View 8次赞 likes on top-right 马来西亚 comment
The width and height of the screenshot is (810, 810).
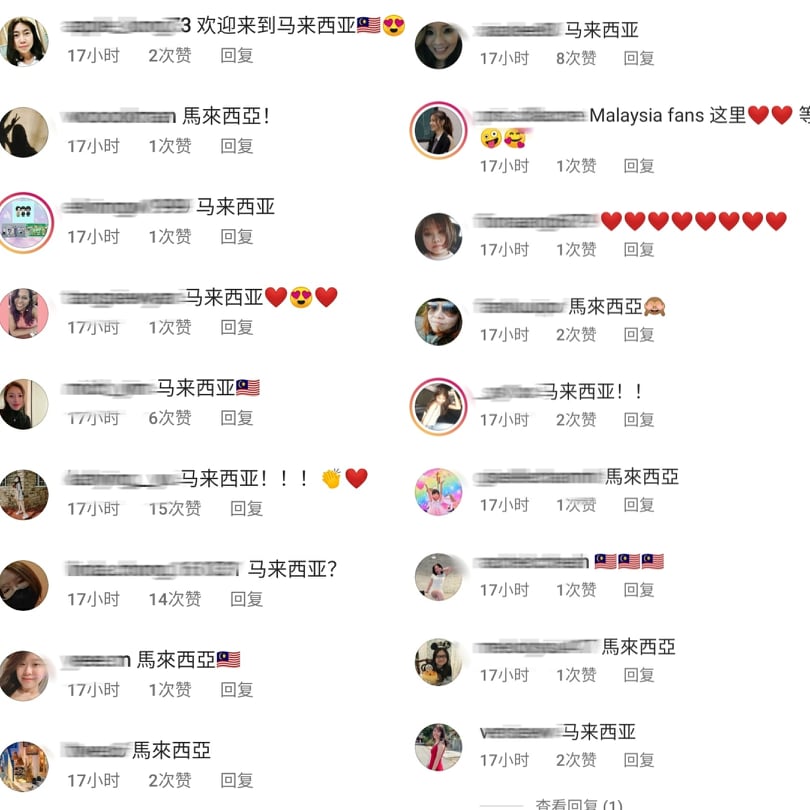pyautogui.click(x=576, y=58)
